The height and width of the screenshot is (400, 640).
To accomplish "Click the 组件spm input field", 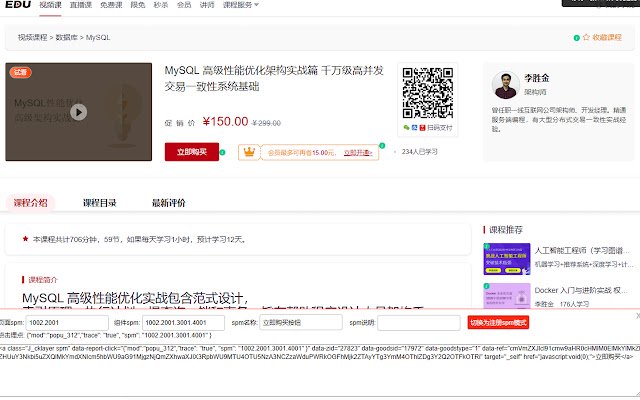I will pos(183,323).
